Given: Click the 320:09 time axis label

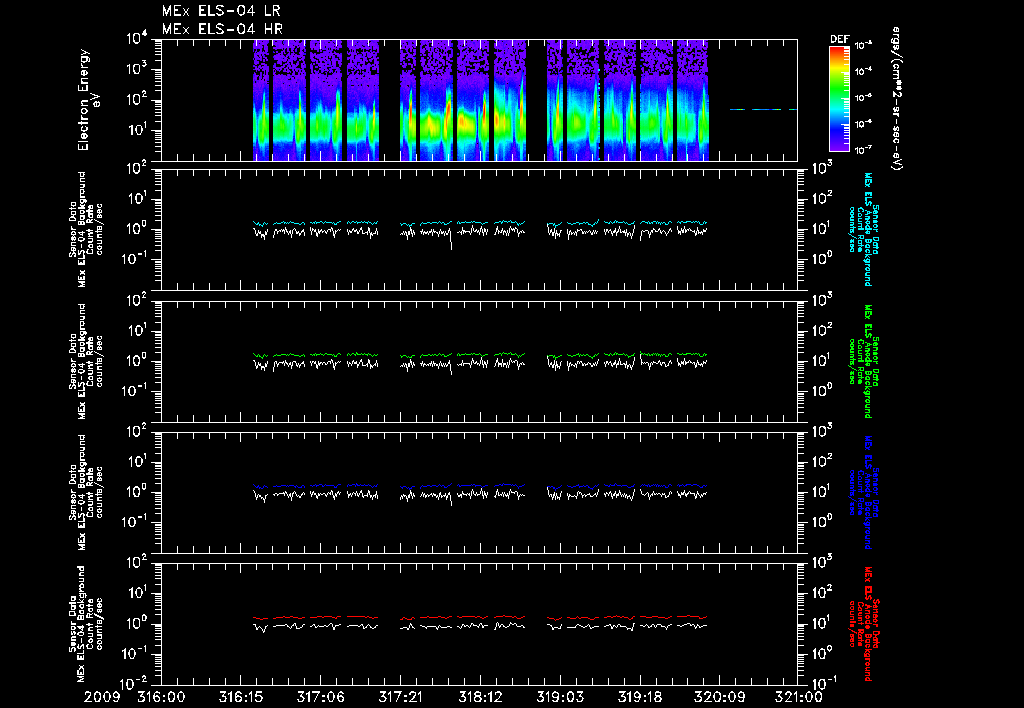Looking at the screenshot, I should pos(719,697).
